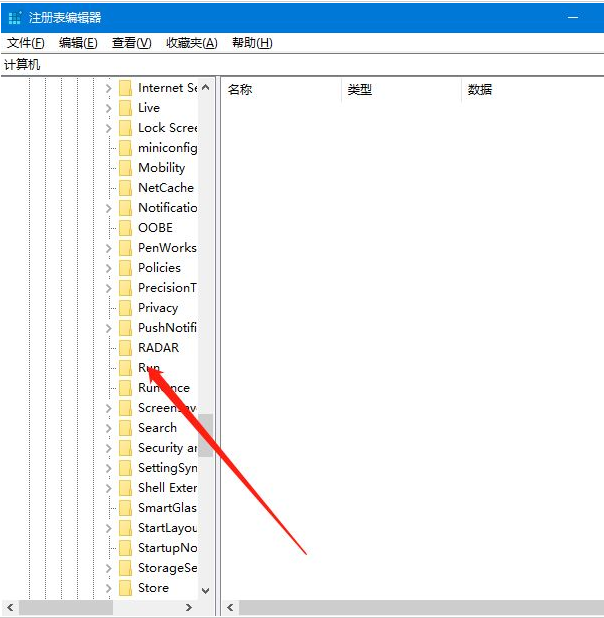This screenshot has width=604, height=618.
Task: Minimize the Registry Editor window
Action: (x=573, y=17)
